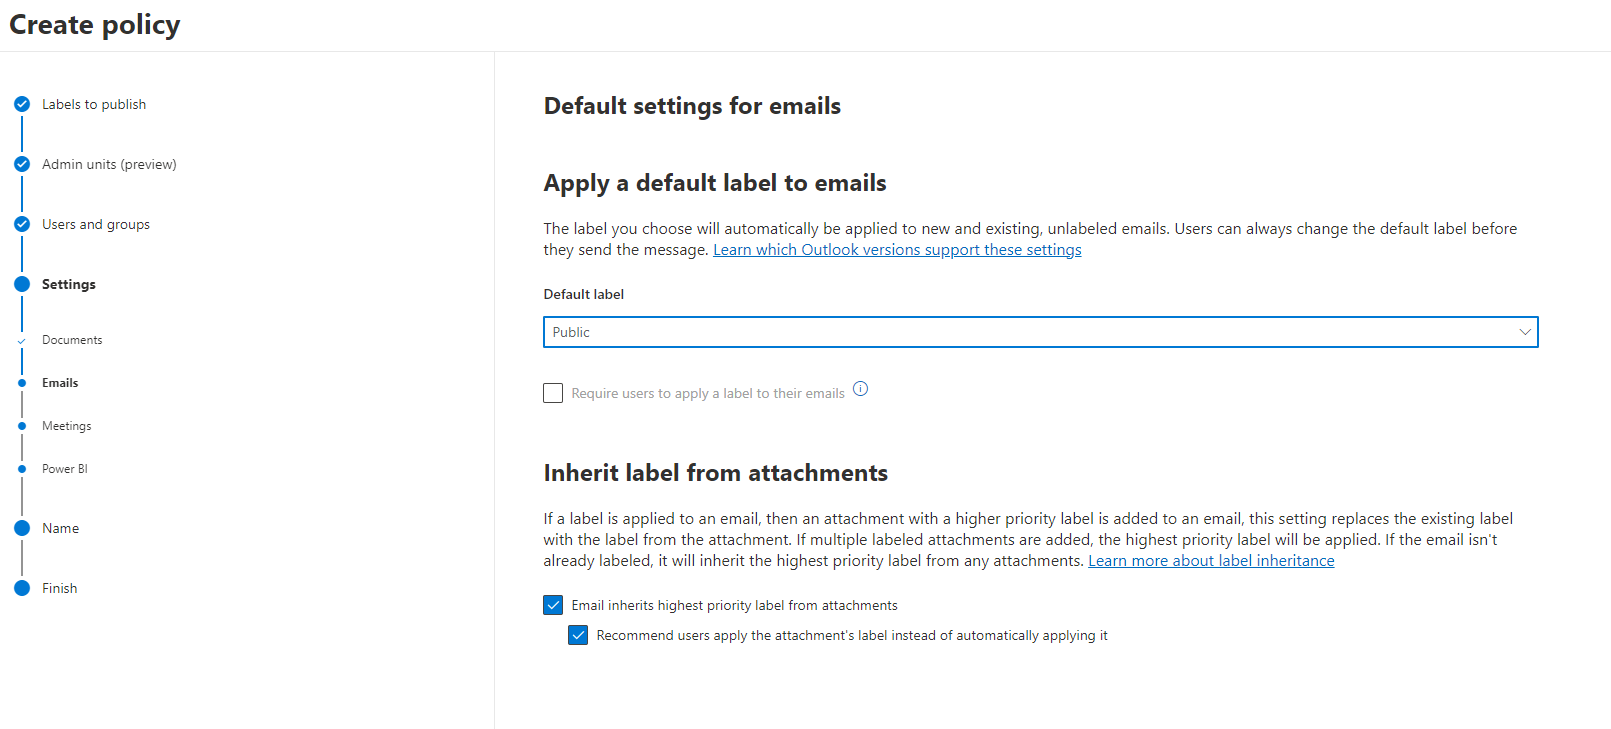
Task: Select the Emails sub-step
Action: 60,383
